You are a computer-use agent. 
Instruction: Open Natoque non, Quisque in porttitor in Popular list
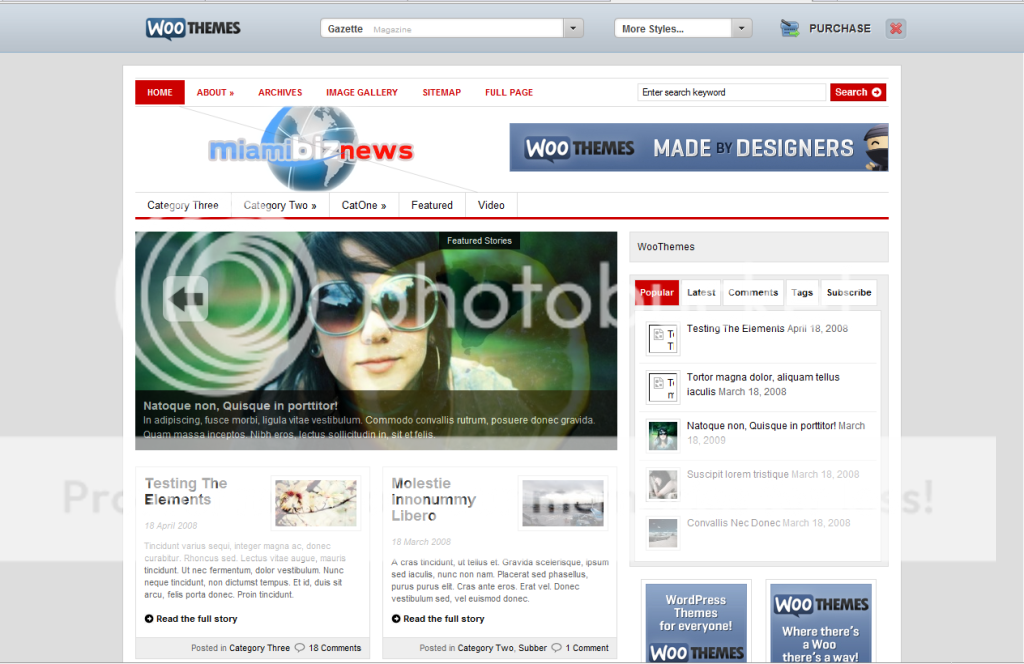[x=761, y=426]
